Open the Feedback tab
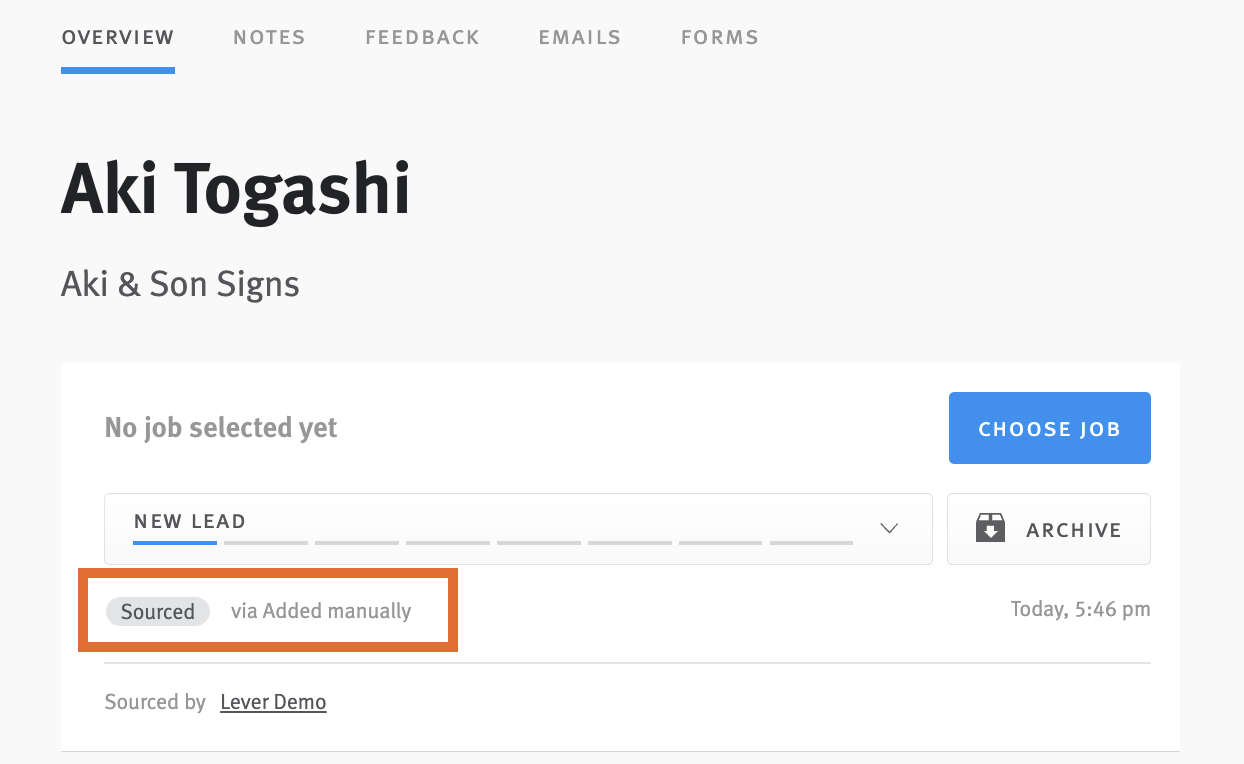This screenshot has height=764, width=1244. tap(422, 37)
